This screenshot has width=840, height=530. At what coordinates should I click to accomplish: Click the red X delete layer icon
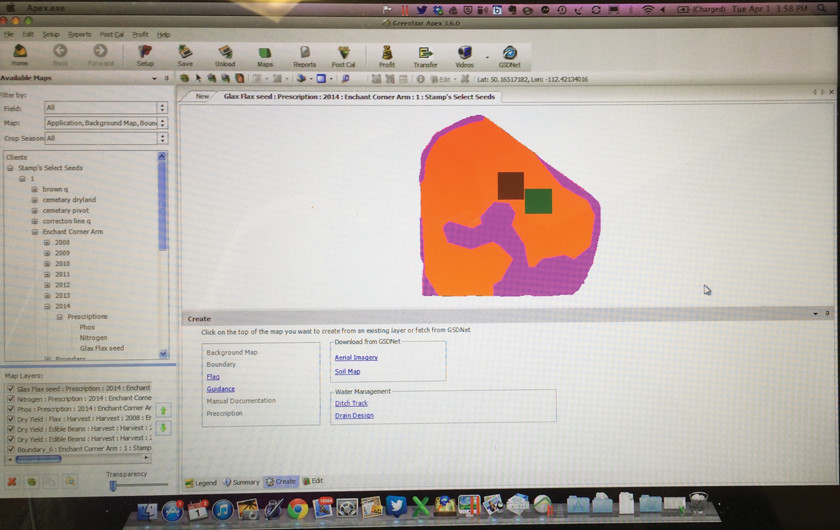pyautogui.click(x=12, y=481)
